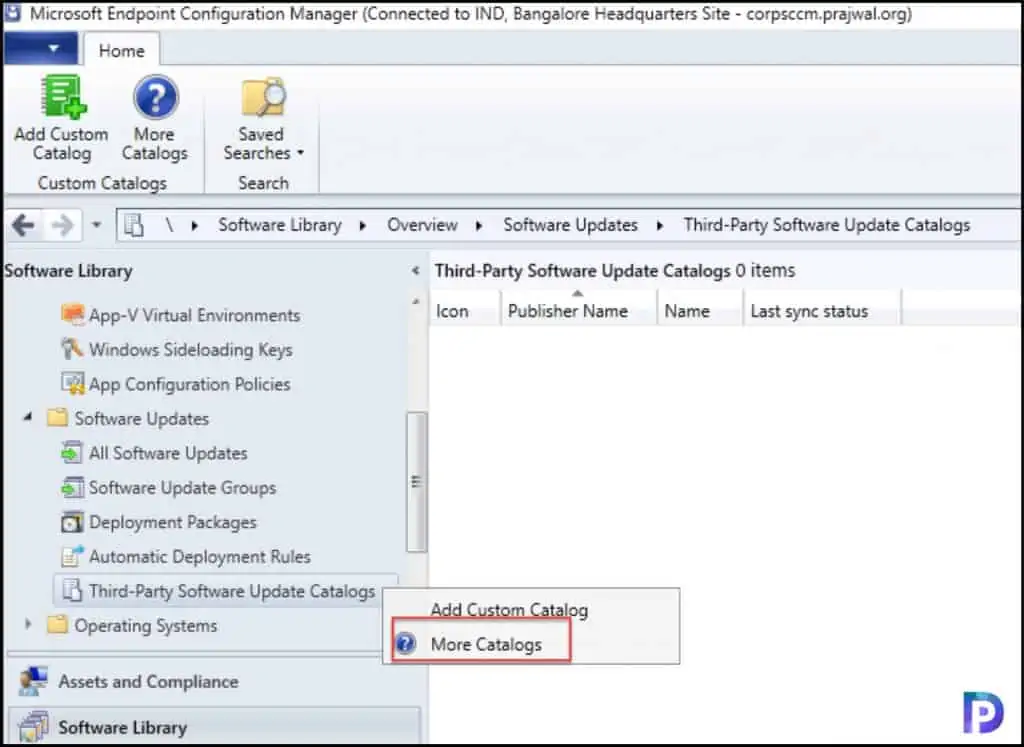The height and width of the screenshot is (747, 1024).
Task: Select Software Update Groups tree item
Action: pos(182,488)
